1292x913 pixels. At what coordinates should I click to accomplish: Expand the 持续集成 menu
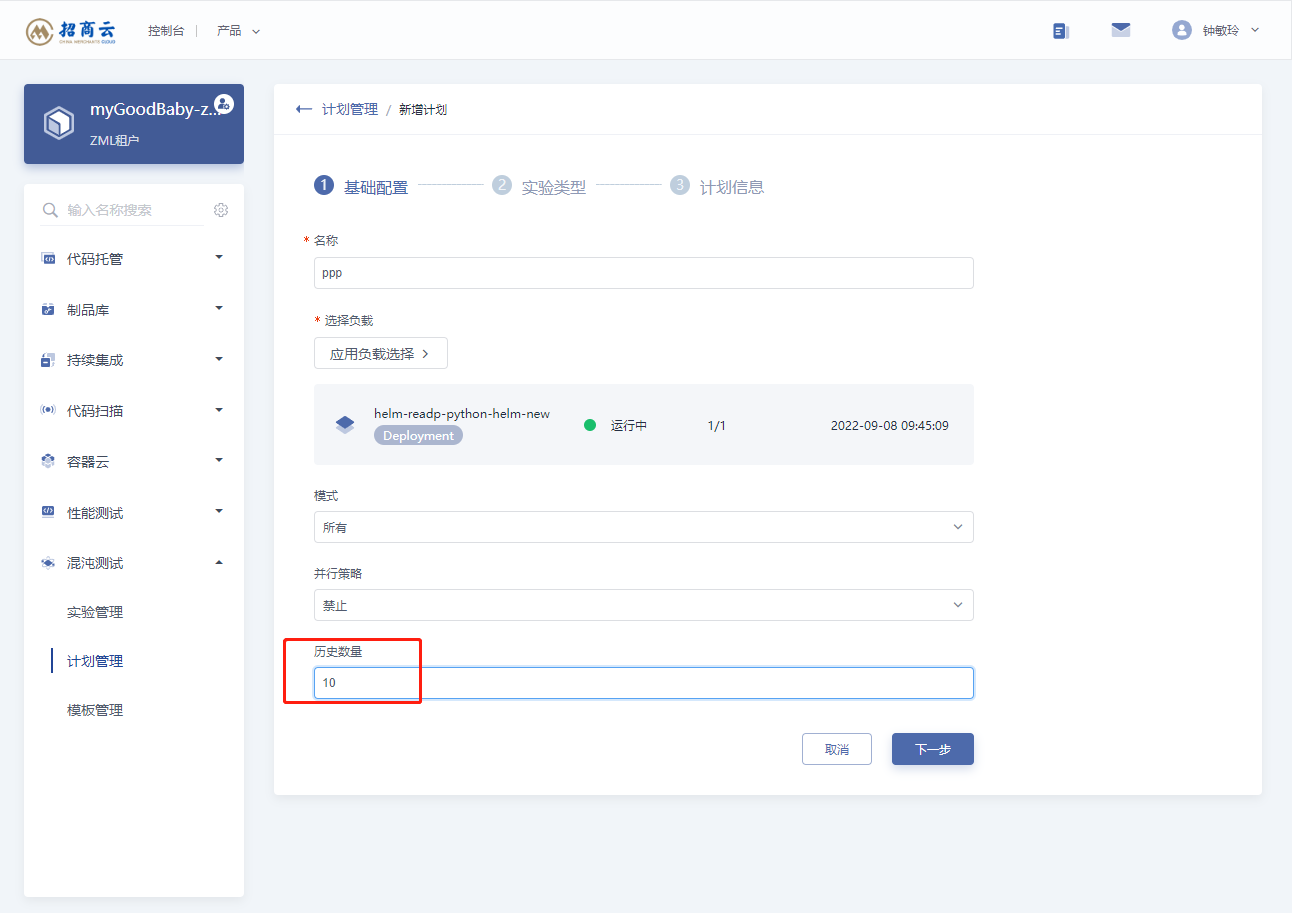pyautogui.click(x=219, y=359)
